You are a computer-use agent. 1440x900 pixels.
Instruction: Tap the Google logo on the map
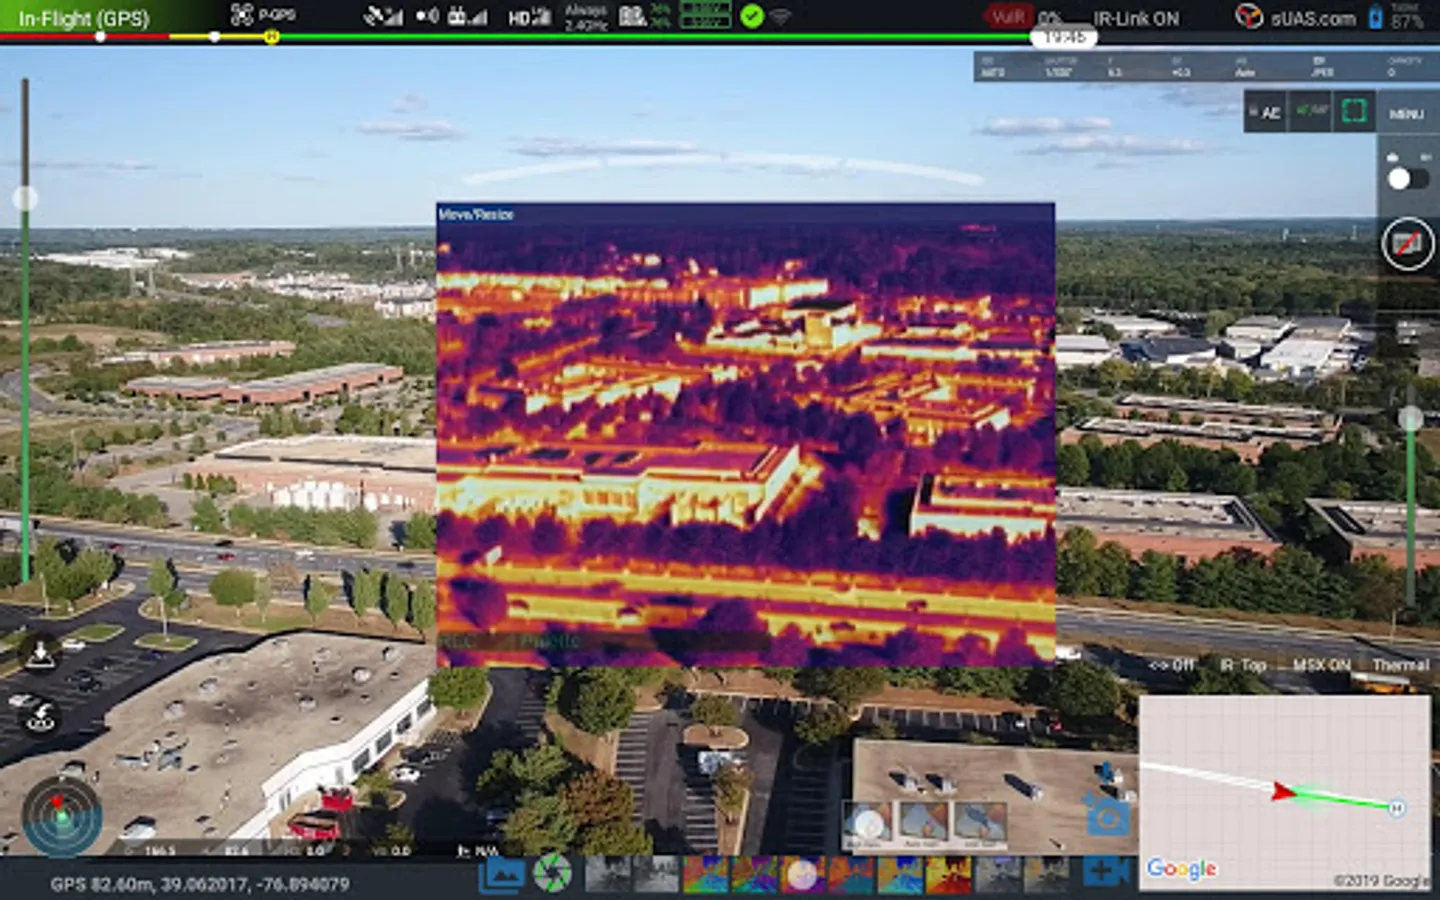point(1181,869)
